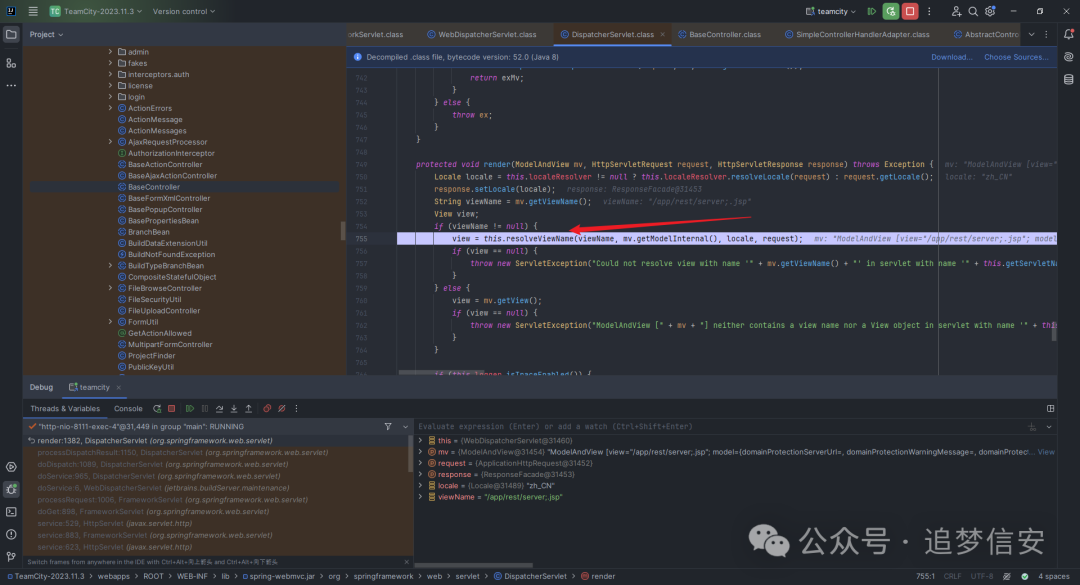This screenshot has width=1080, height=585.
Task: Open the Console tab in debugger
Action: (128, 408)
